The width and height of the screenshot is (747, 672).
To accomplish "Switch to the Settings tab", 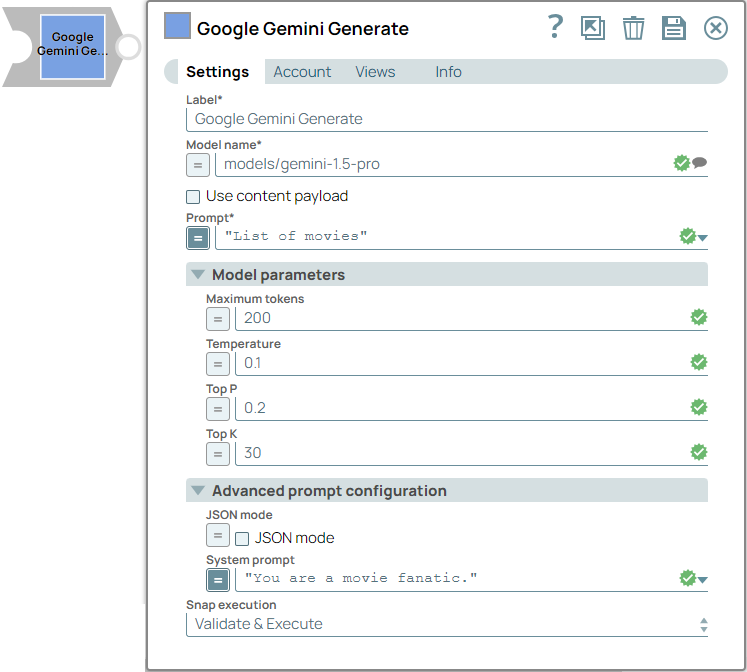I will coord(217,72).
